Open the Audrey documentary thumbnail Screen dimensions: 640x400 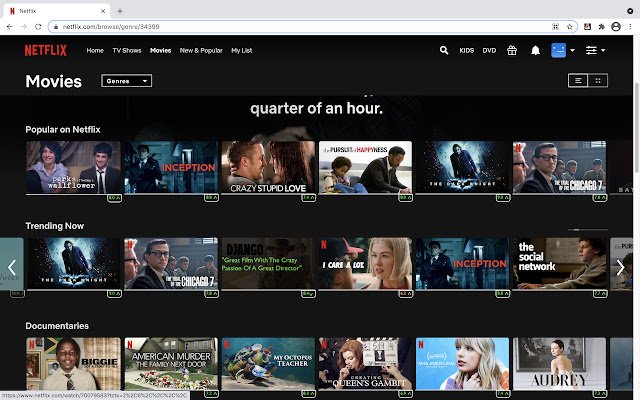tap(560, 364)
